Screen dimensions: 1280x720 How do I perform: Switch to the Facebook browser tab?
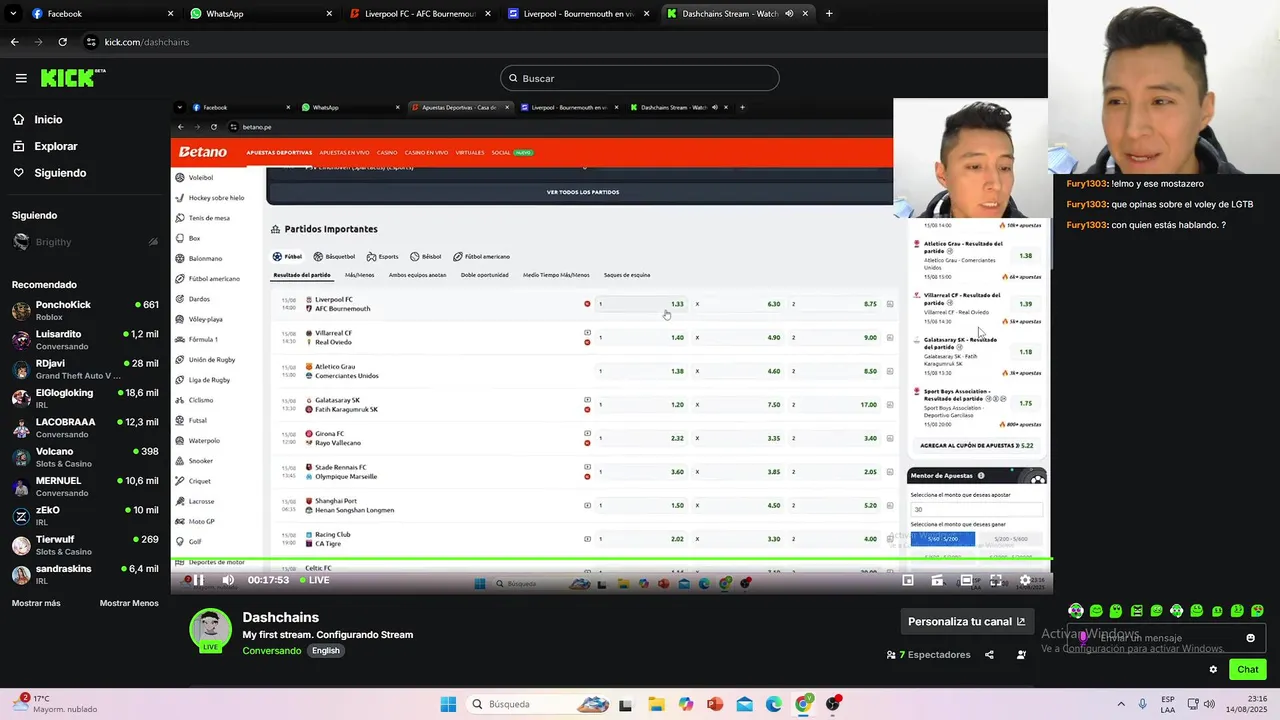point(95,14)
